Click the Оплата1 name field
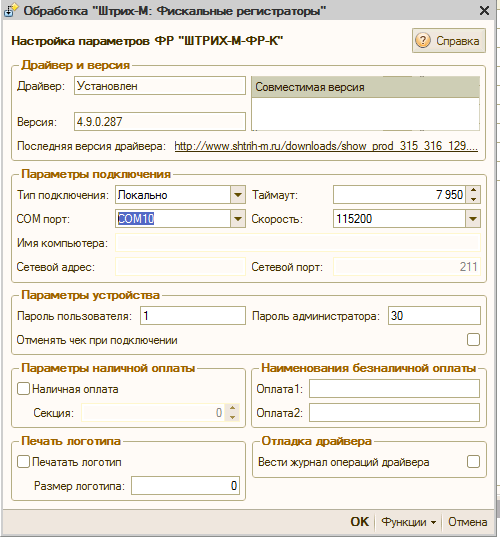 pyautogui.click(x=395, y=388)
